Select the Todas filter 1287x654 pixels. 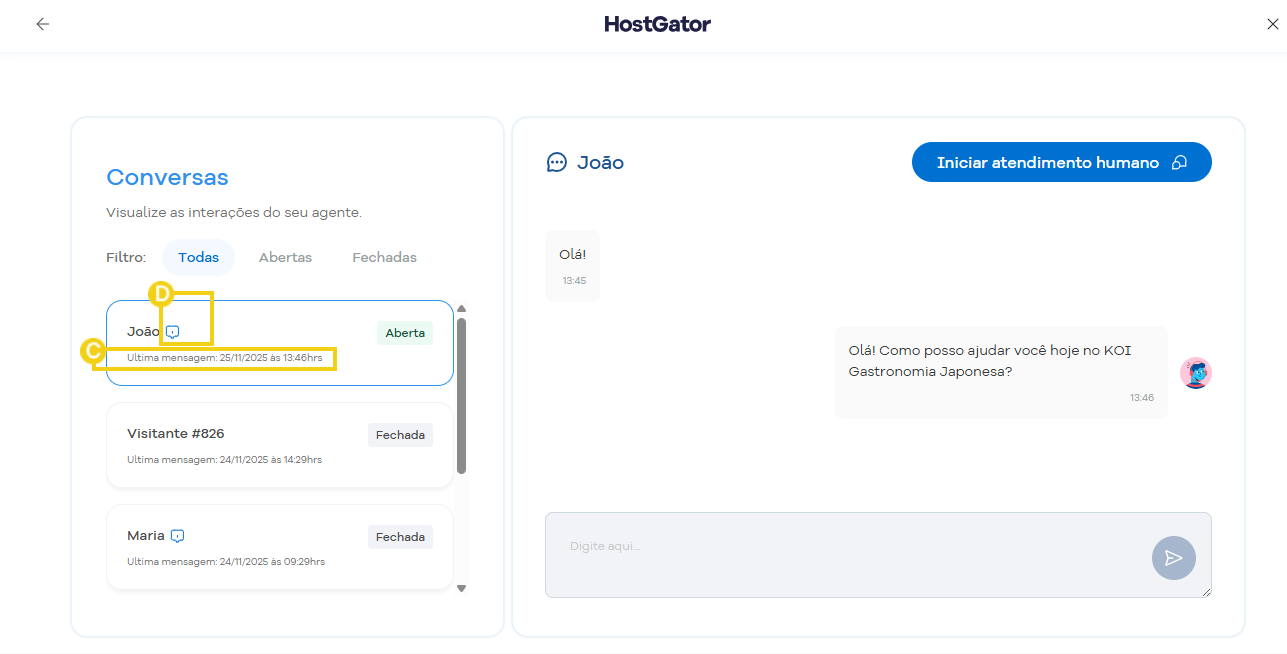pyautogui.click(x=198, y=257)
